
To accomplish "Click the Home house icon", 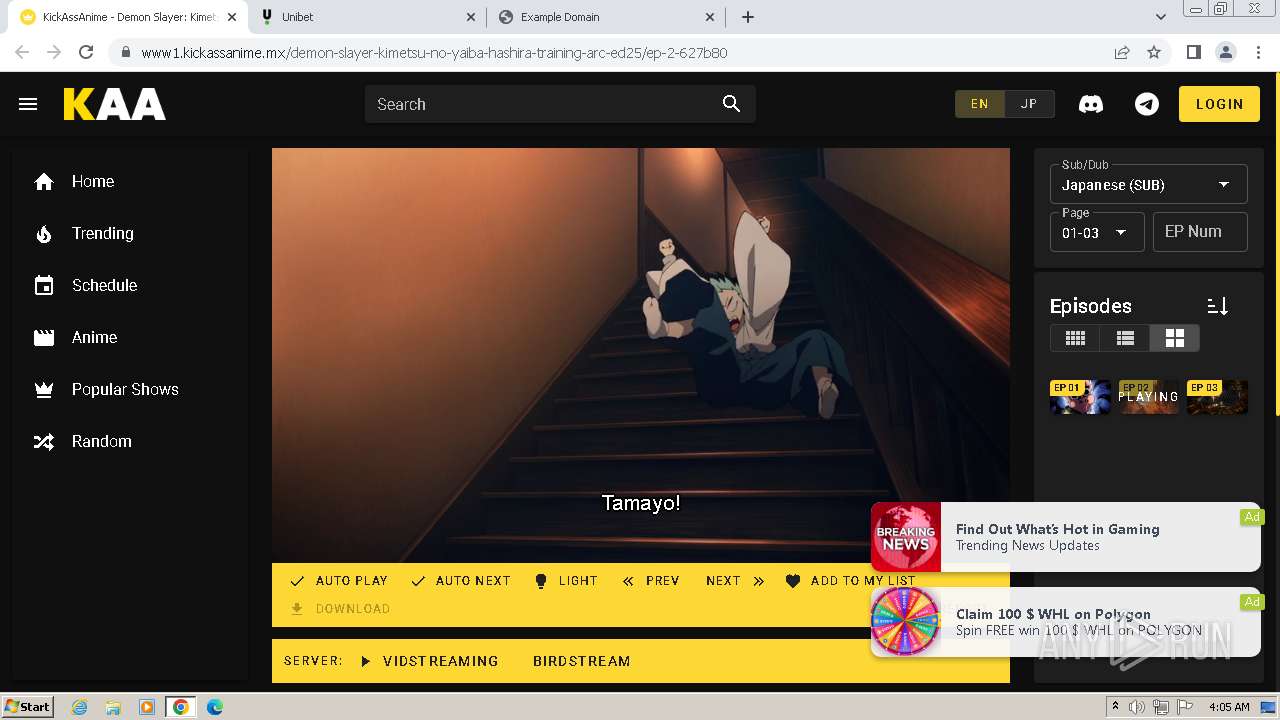I will pyautogui.click(x=44, y=181).
